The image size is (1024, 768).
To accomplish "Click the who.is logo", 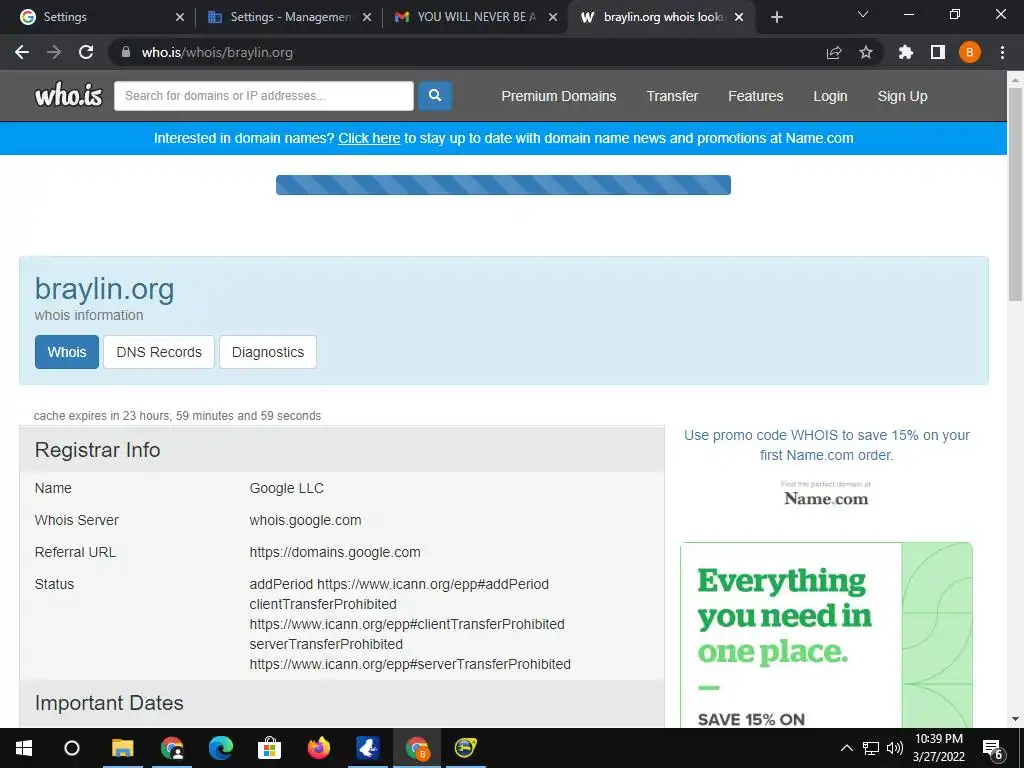I will click(69, 95).
